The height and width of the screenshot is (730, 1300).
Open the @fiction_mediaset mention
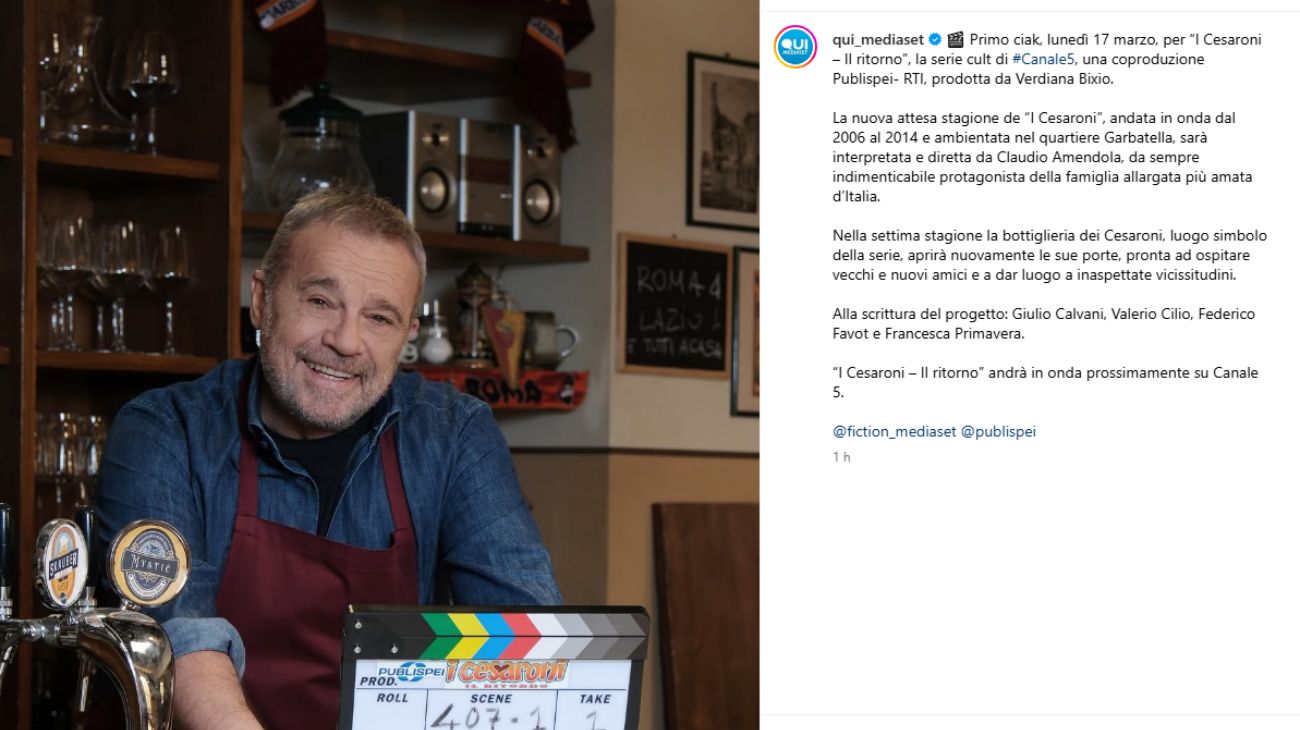[x=893, y=432]
